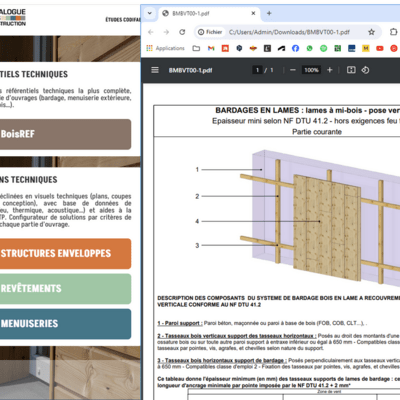Open the PDF viewer sidebar menu icon
The width and height of the screenshot is (400, 400).
click(155, 70)
